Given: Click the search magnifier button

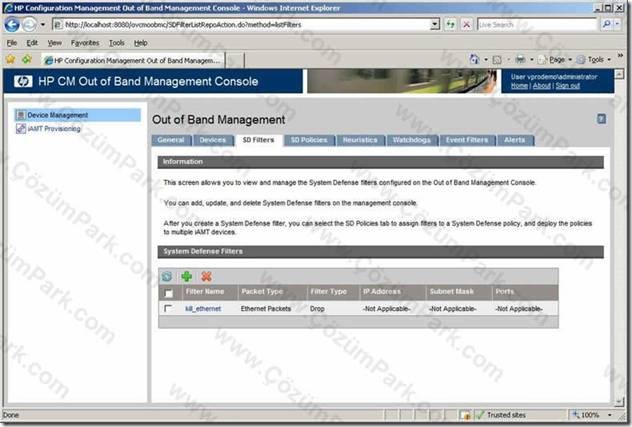Looking at the screenshot, I should [606, 25].
